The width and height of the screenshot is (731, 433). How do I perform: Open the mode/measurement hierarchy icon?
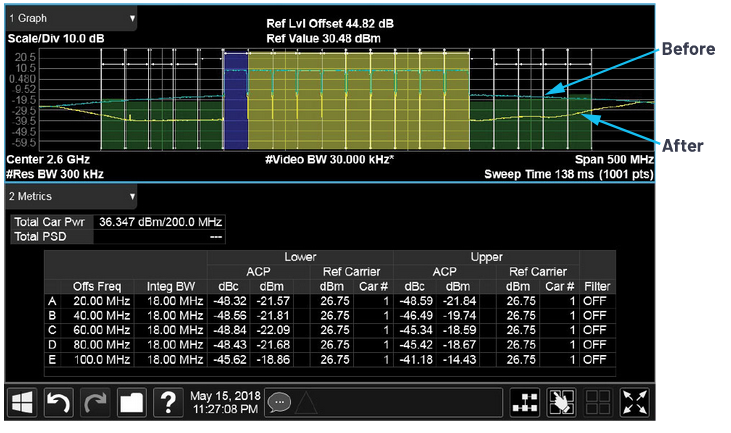coord(525,402)
